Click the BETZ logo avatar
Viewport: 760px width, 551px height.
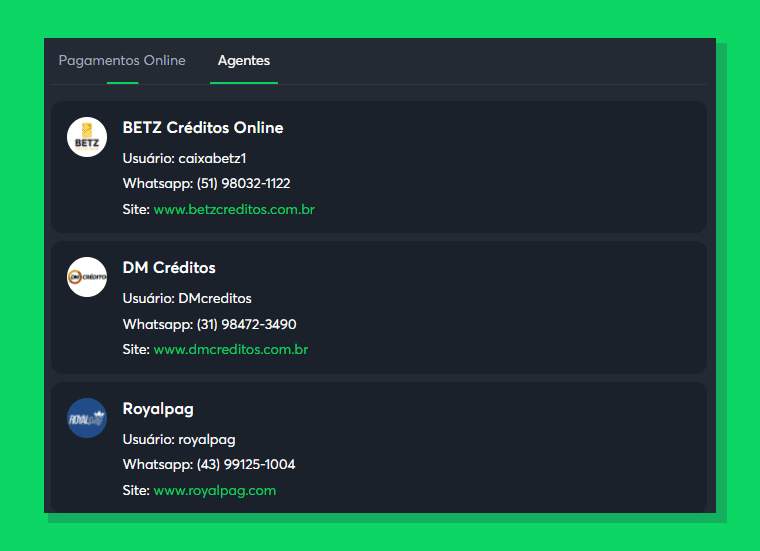click(x=87, y=137)
